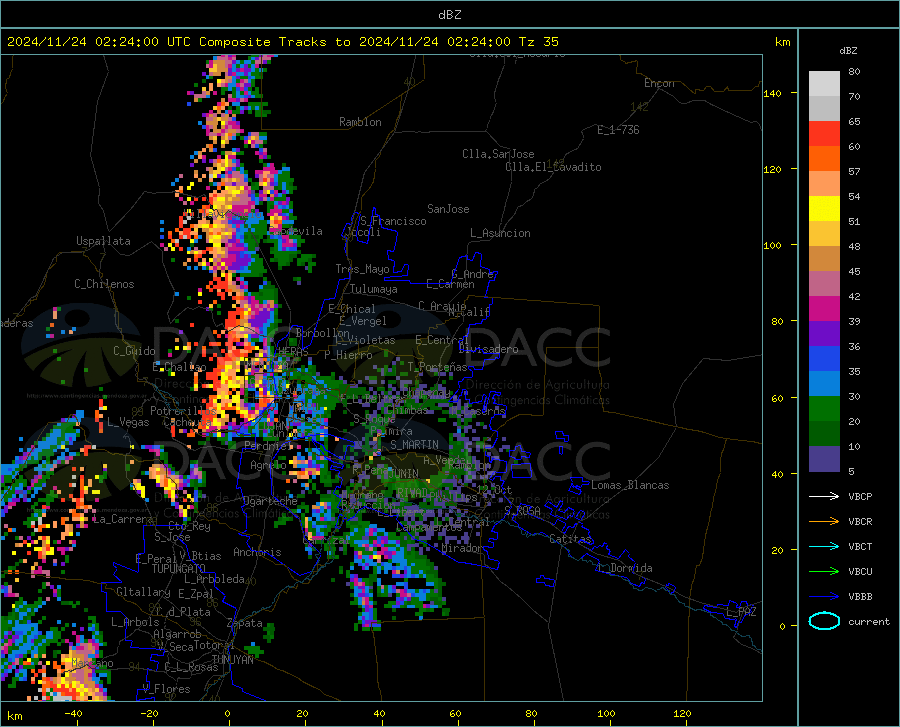Click the green VBCU arrow legend icon
This screenshot has height=727, width=900.
pos(824,572)
